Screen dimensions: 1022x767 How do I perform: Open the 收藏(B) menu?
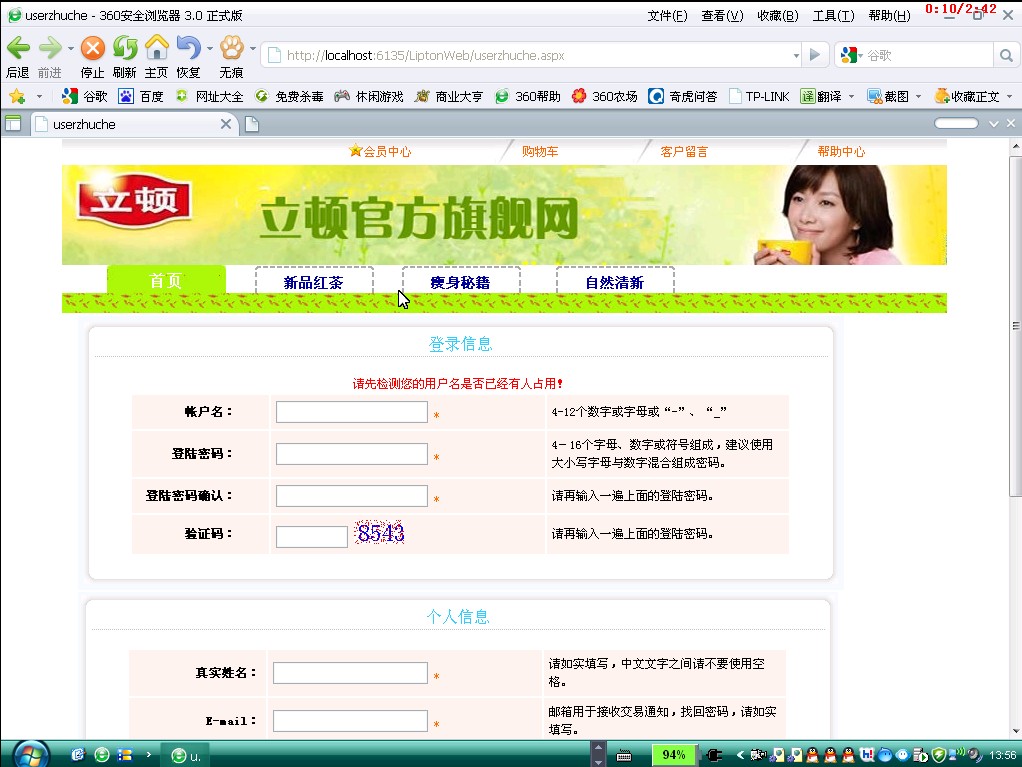[x=778, y=16]
